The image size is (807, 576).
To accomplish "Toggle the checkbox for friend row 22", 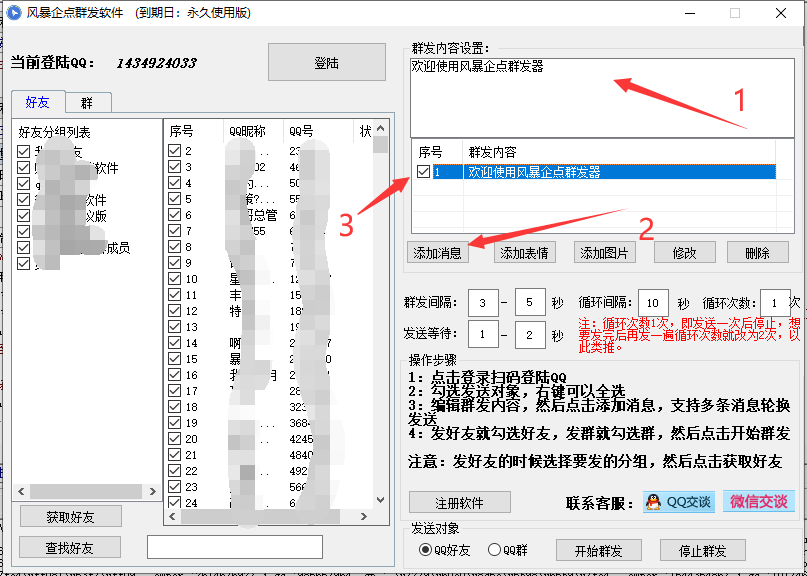I will [174, 471].
